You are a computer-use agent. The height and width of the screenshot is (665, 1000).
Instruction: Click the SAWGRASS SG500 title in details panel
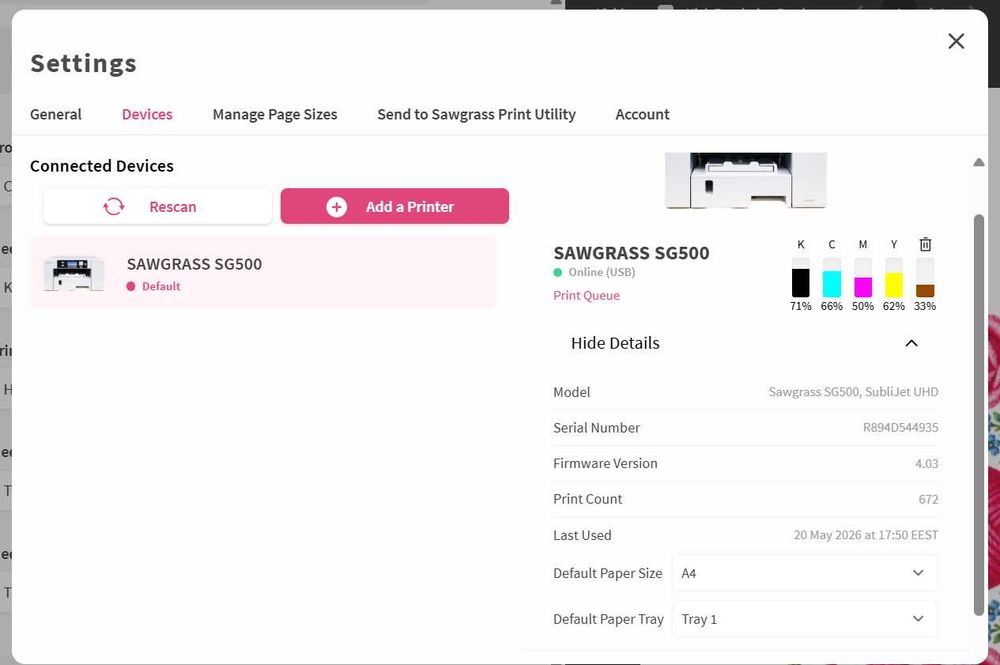[x=631, y=253]
